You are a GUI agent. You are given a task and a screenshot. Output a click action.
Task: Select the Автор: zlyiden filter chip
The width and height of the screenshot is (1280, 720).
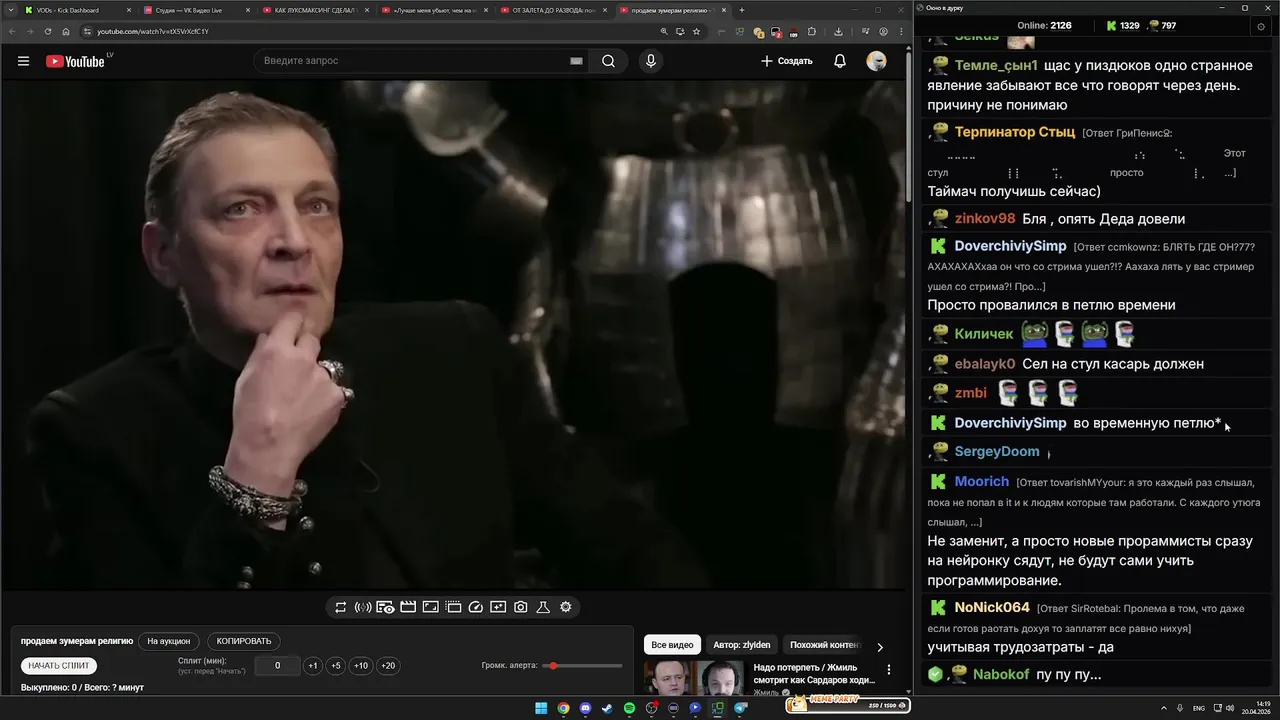coord(741,645)
